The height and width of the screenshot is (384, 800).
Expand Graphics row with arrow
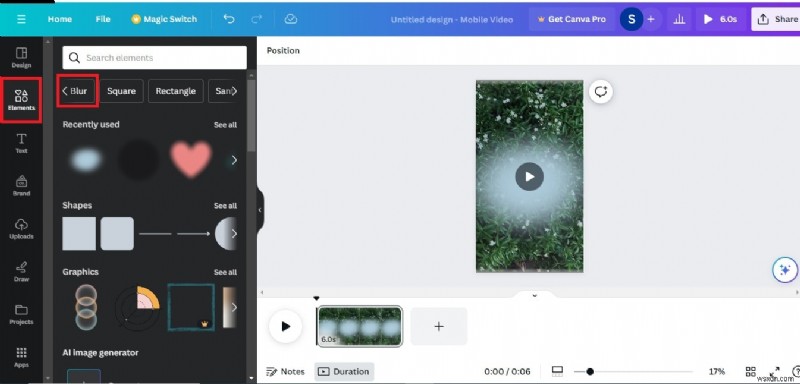pyautogui.click(x=234, y=307)
